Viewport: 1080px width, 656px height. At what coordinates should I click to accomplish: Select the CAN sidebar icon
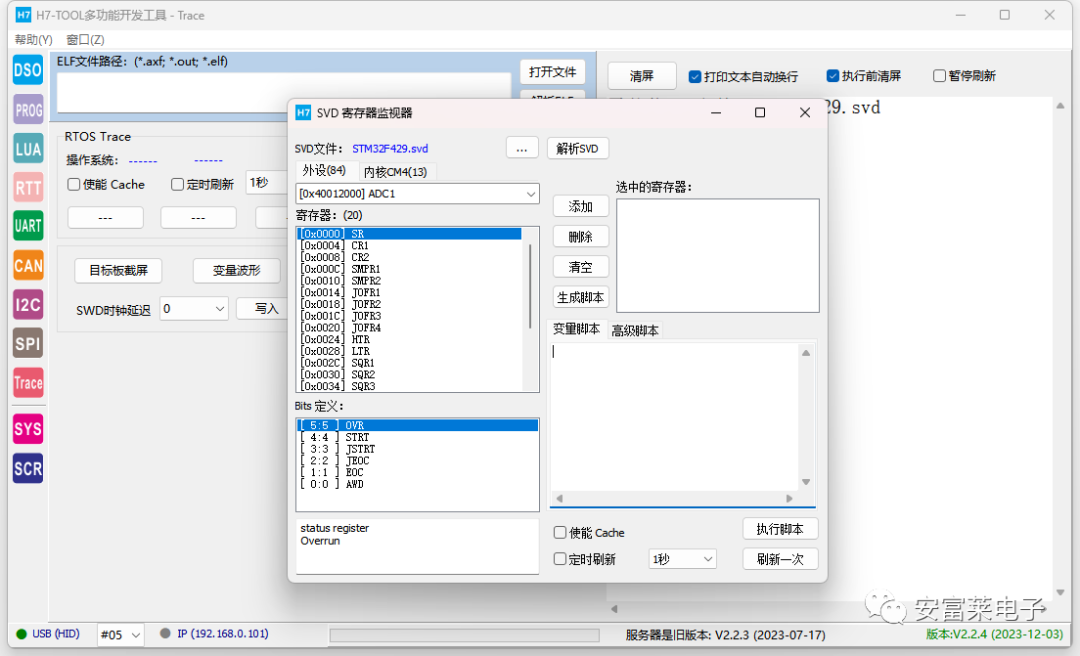click(28, 265)
